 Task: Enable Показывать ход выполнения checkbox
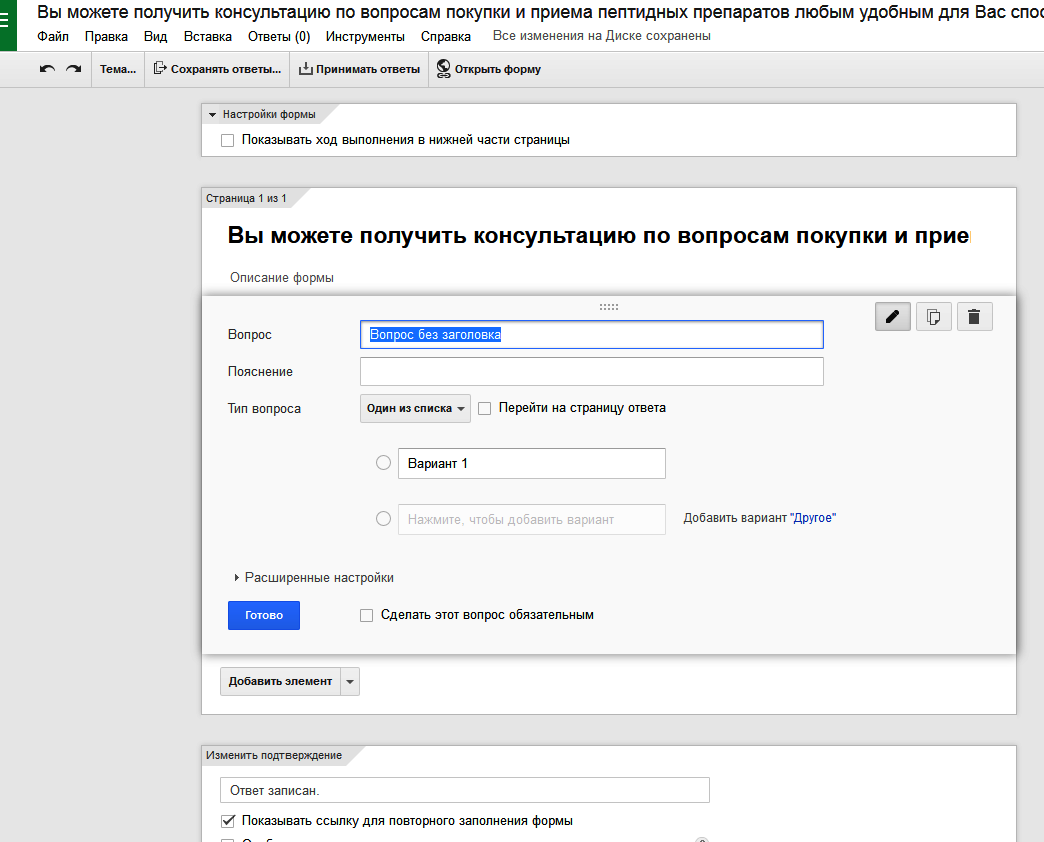pyautogui.click(x=228, y=140)
